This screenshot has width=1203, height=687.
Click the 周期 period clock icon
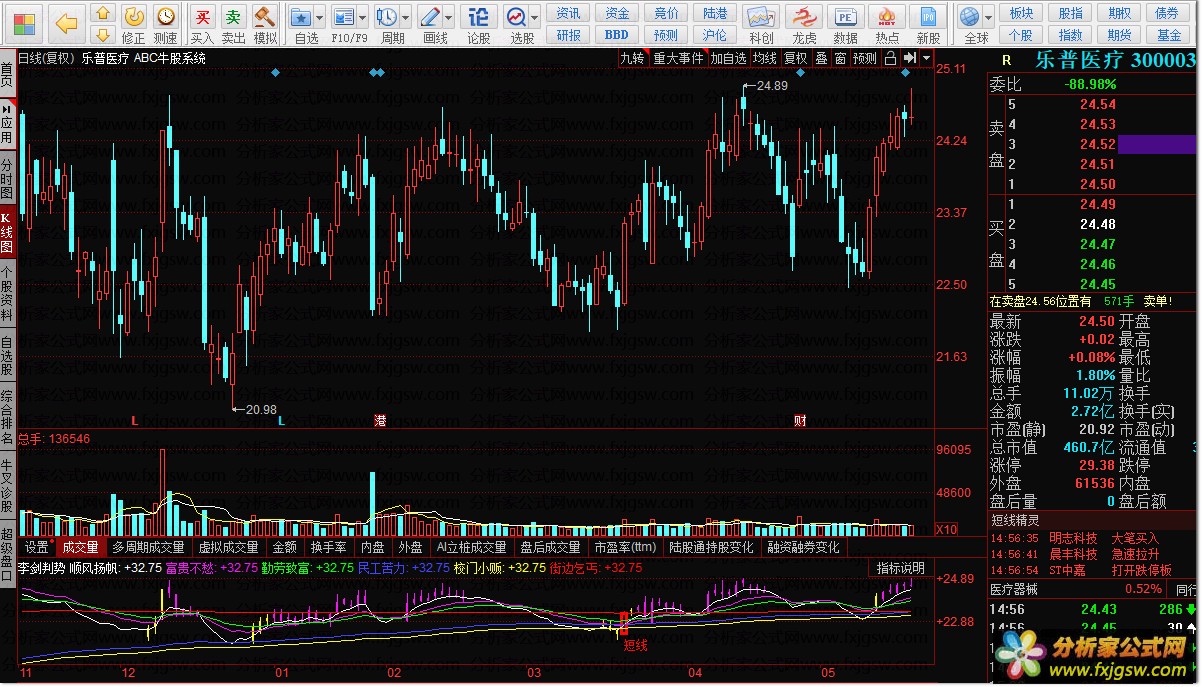point(386,17)
